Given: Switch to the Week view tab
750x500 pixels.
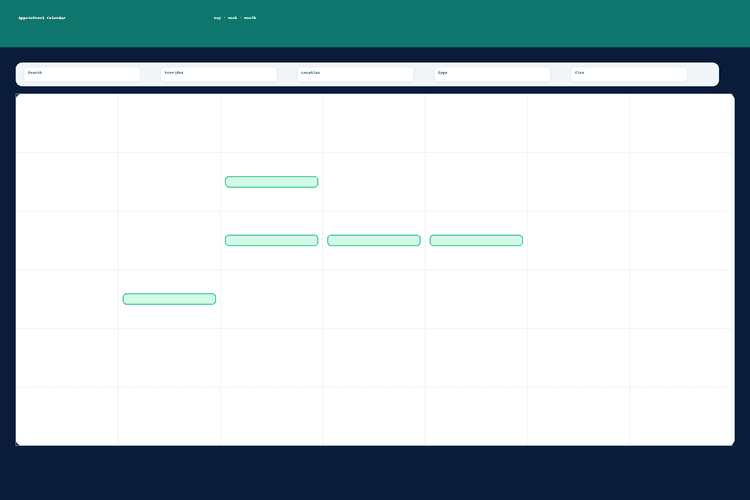Looking at the screenshot, I should tap(232, 17).
